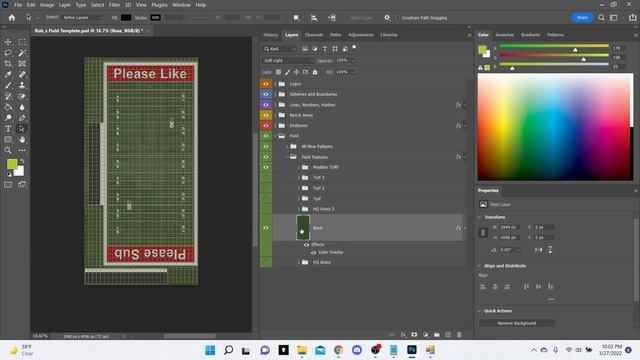
Task: Select the Blur tool
Action: point(22,107)
